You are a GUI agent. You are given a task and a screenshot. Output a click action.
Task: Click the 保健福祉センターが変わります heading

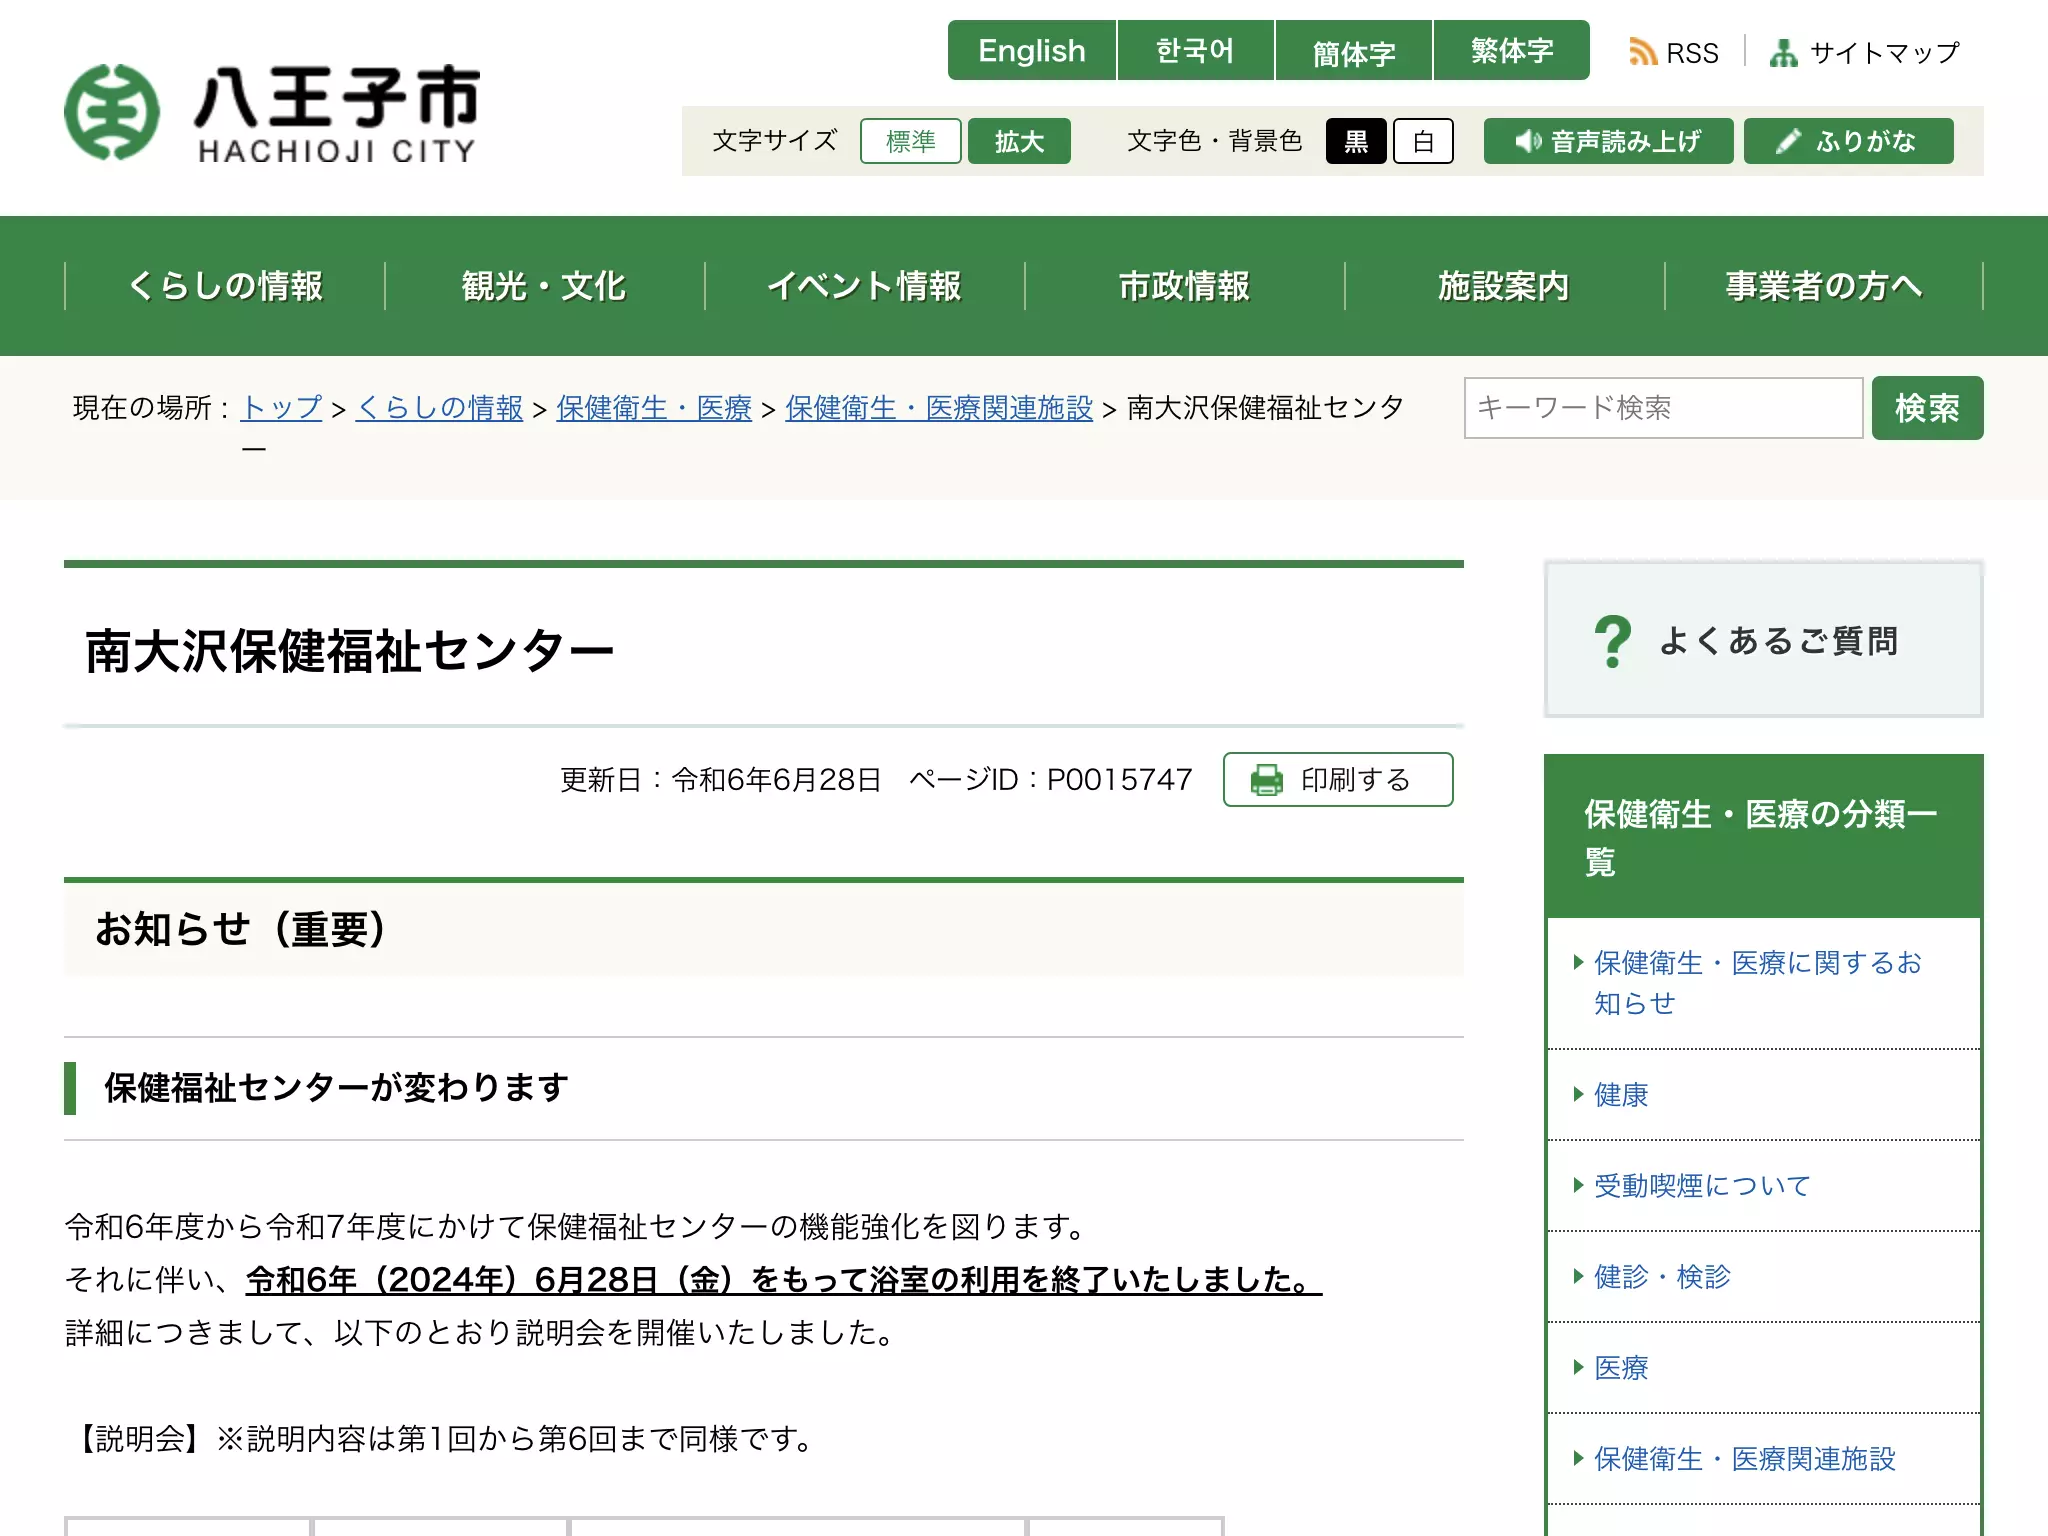[336, 1088]
